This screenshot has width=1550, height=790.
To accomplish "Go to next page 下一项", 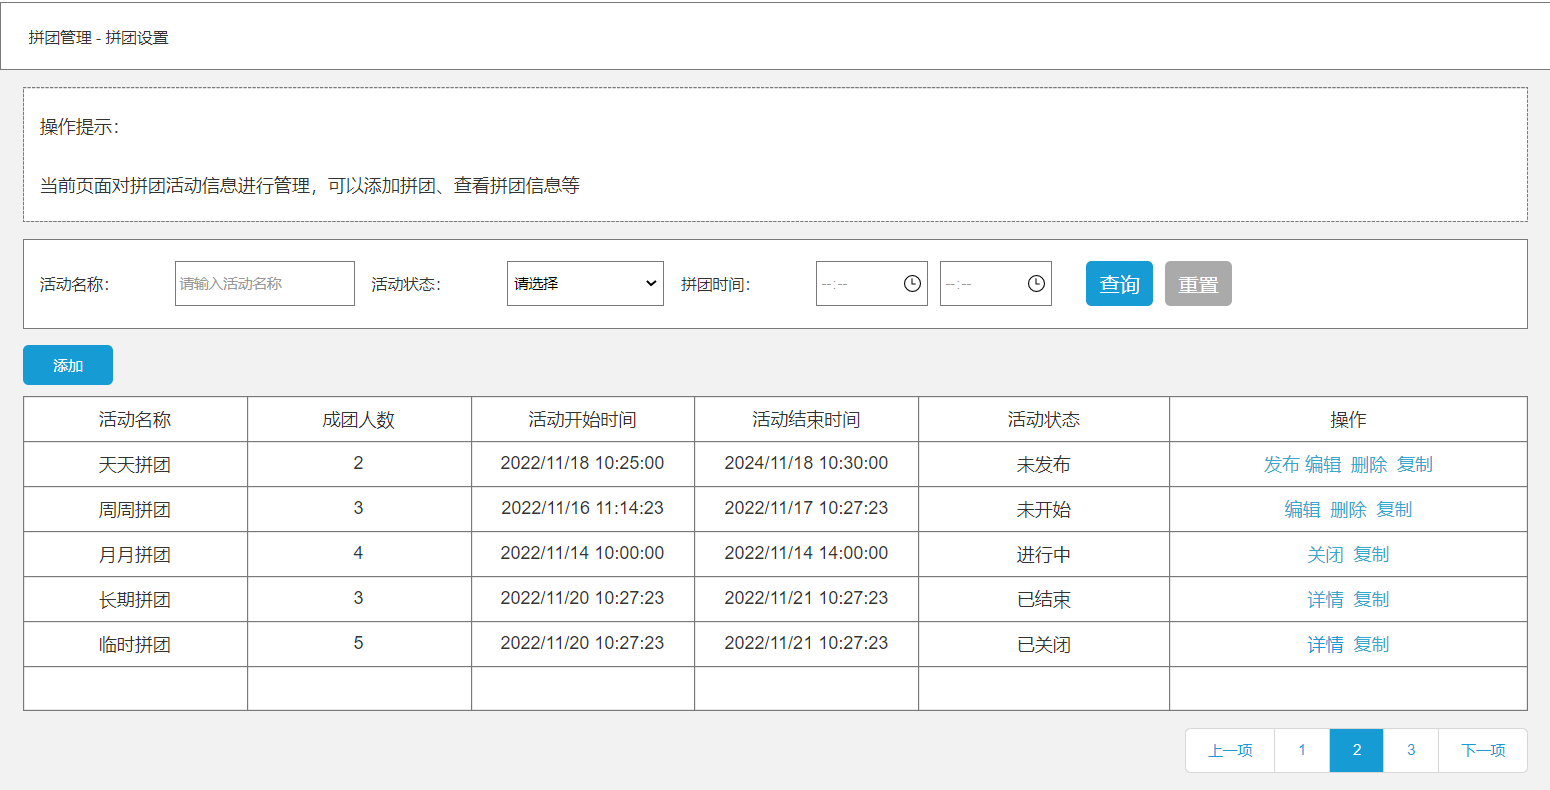I will coord(1483,750).
